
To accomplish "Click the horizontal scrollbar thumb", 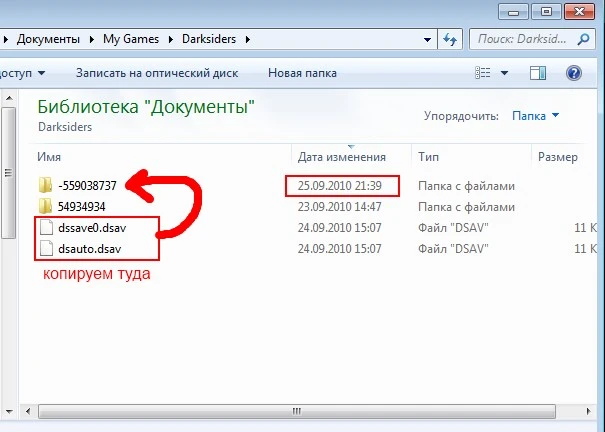I will pyautogui.click(x=297, y=411).
